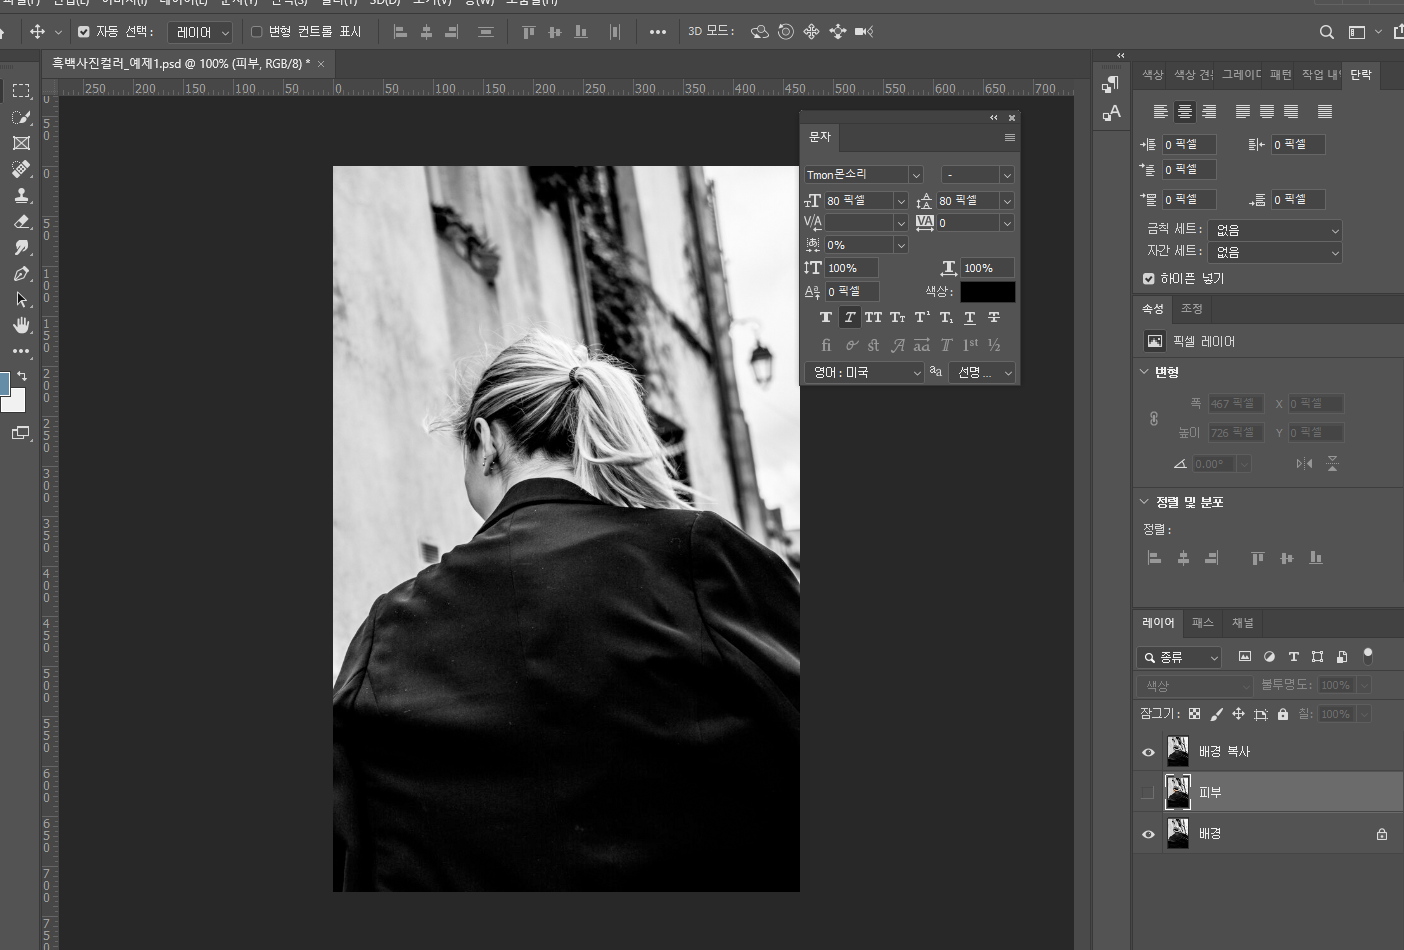This screenshot has width=1404, height=950.
Task: Click the black text color swatch
Action: pos(987,292)
